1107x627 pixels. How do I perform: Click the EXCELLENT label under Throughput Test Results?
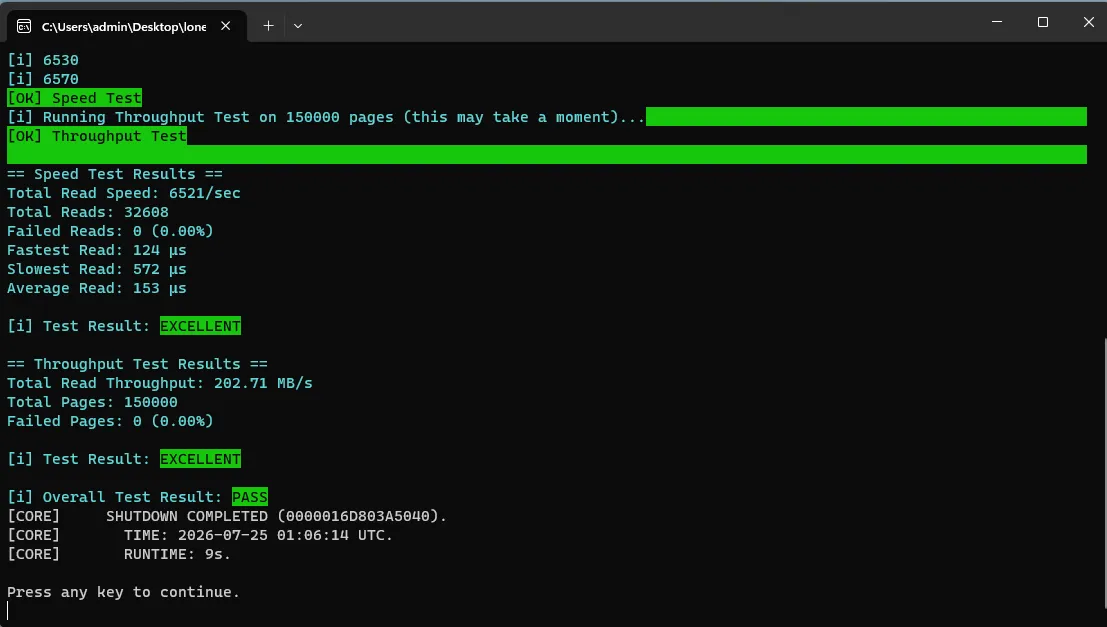[x=201, y=459]
